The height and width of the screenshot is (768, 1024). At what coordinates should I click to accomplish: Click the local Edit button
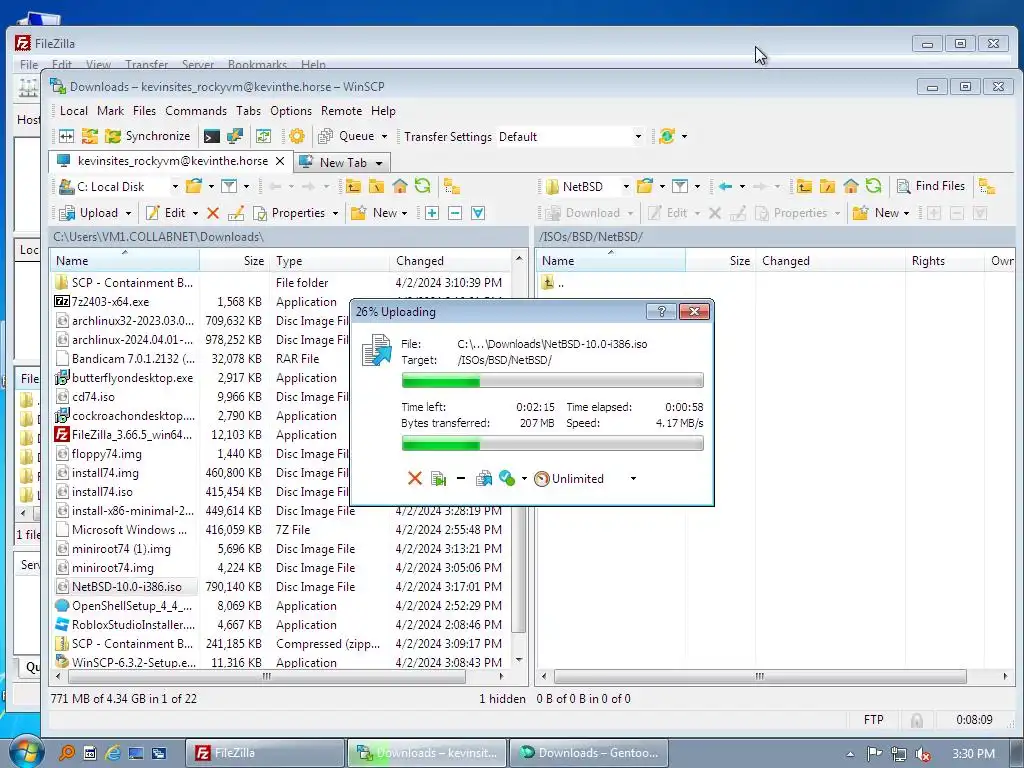click(167, 213)
